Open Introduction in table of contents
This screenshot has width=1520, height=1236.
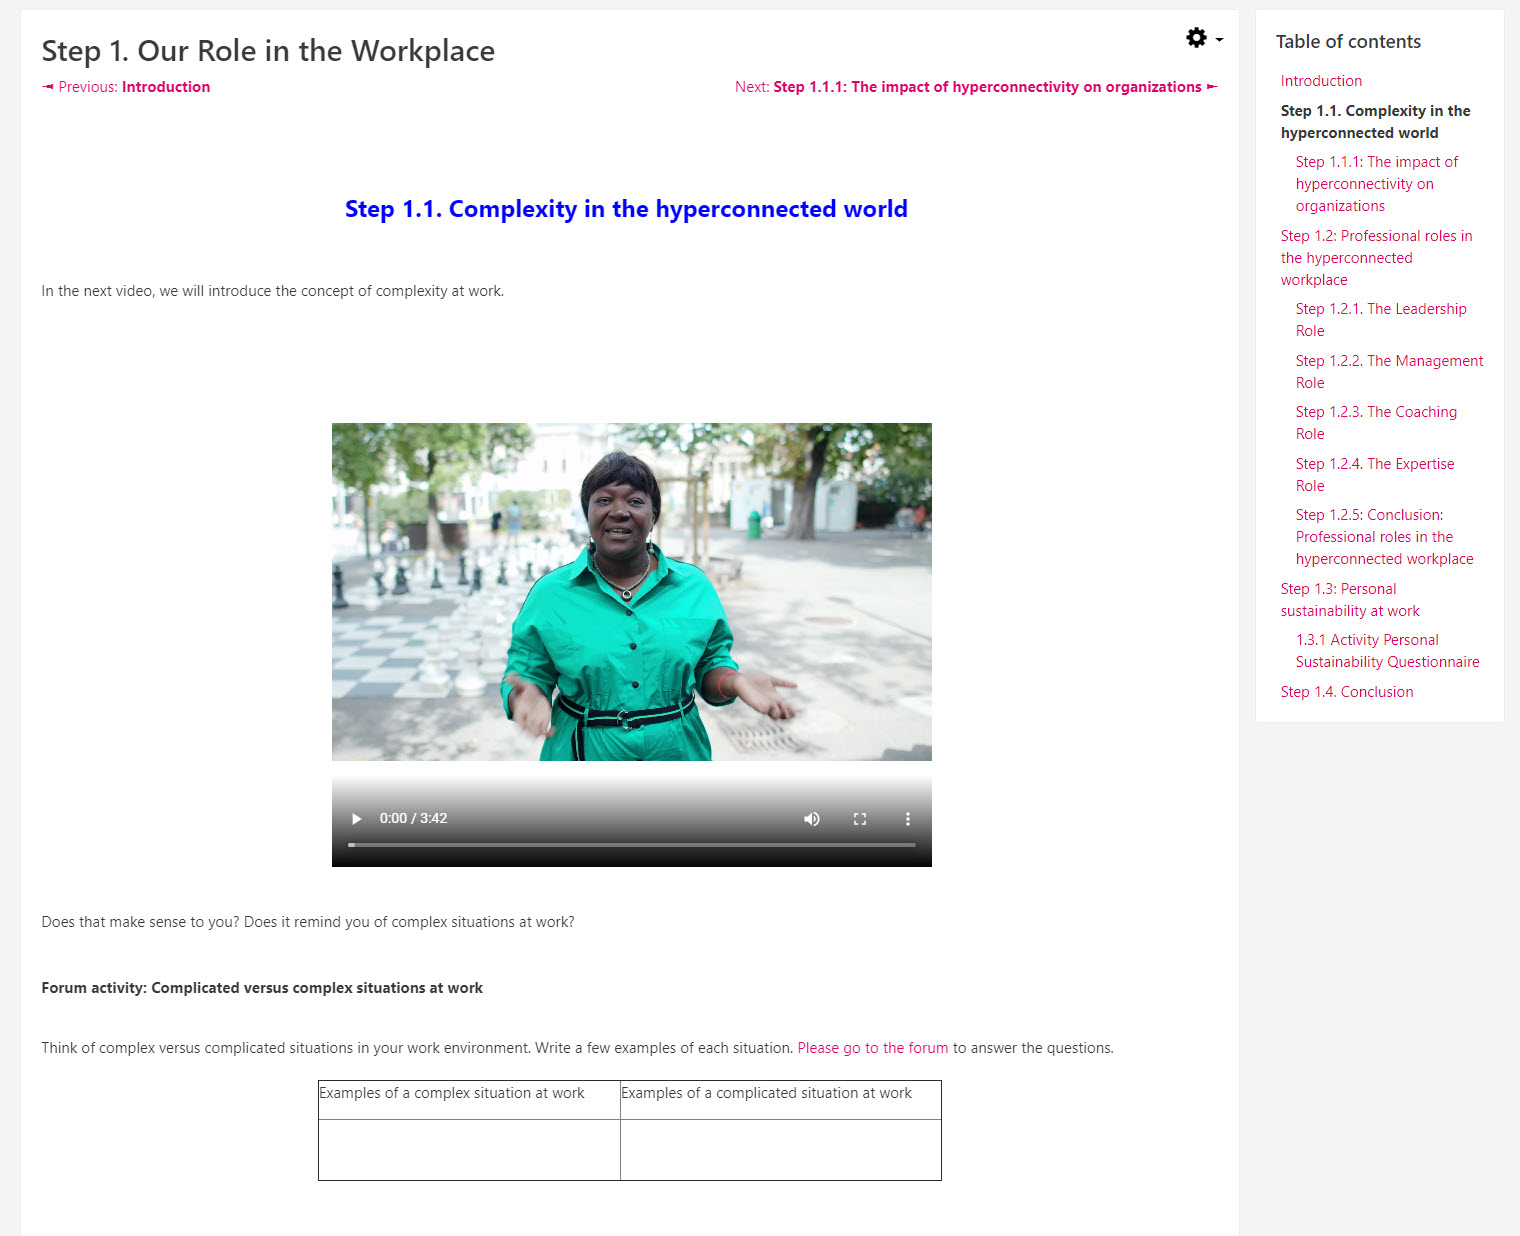point(1320,81)
